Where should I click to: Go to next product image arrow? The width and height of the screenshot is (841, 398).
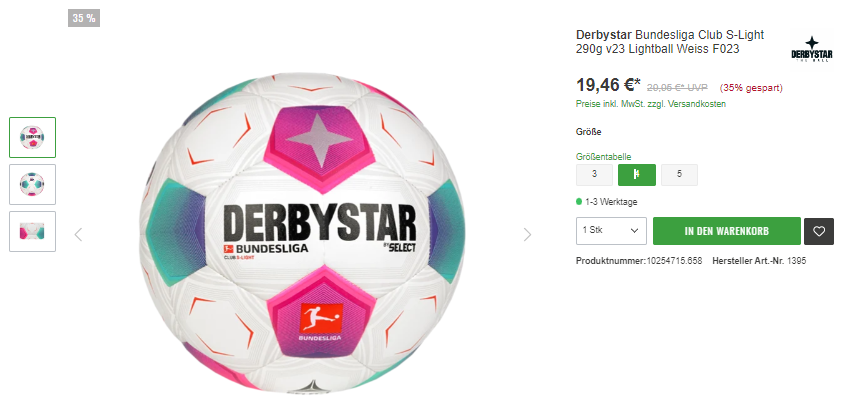pos(527,234)
